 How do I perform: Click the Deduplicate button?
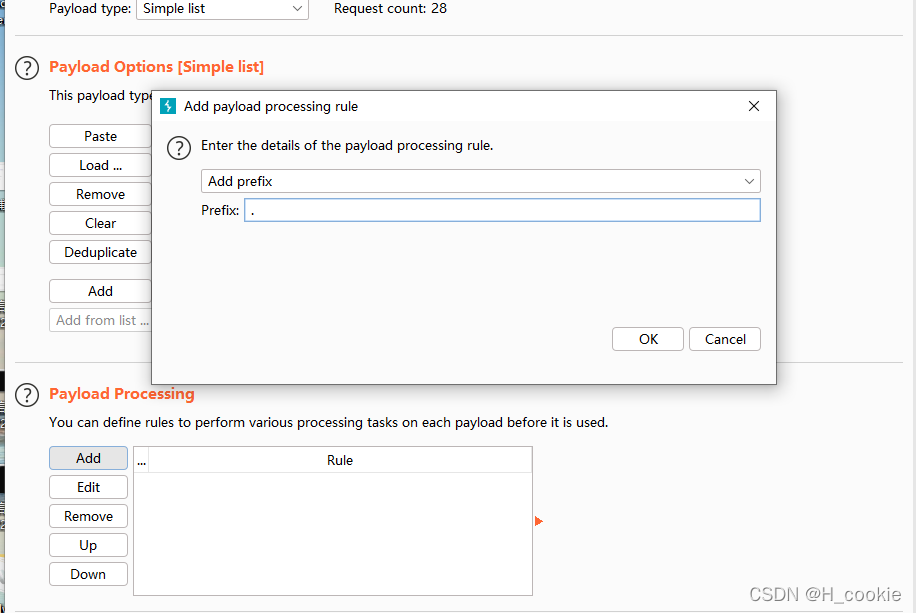[100, 252]
